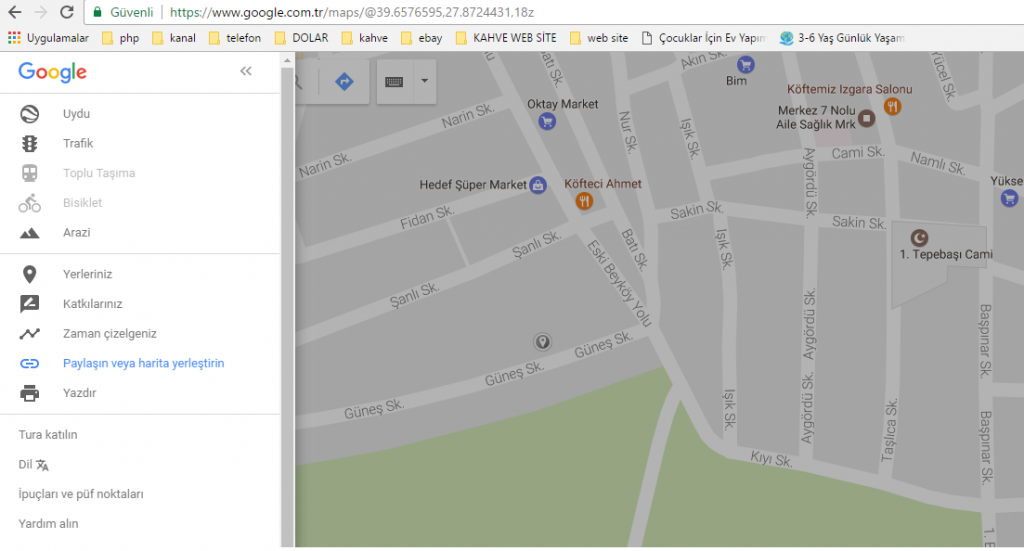The width and height of the screenshot is (1024, 551).
Task: Select the Toplu Taşıma transit icon
Action: tap(29, 173)
